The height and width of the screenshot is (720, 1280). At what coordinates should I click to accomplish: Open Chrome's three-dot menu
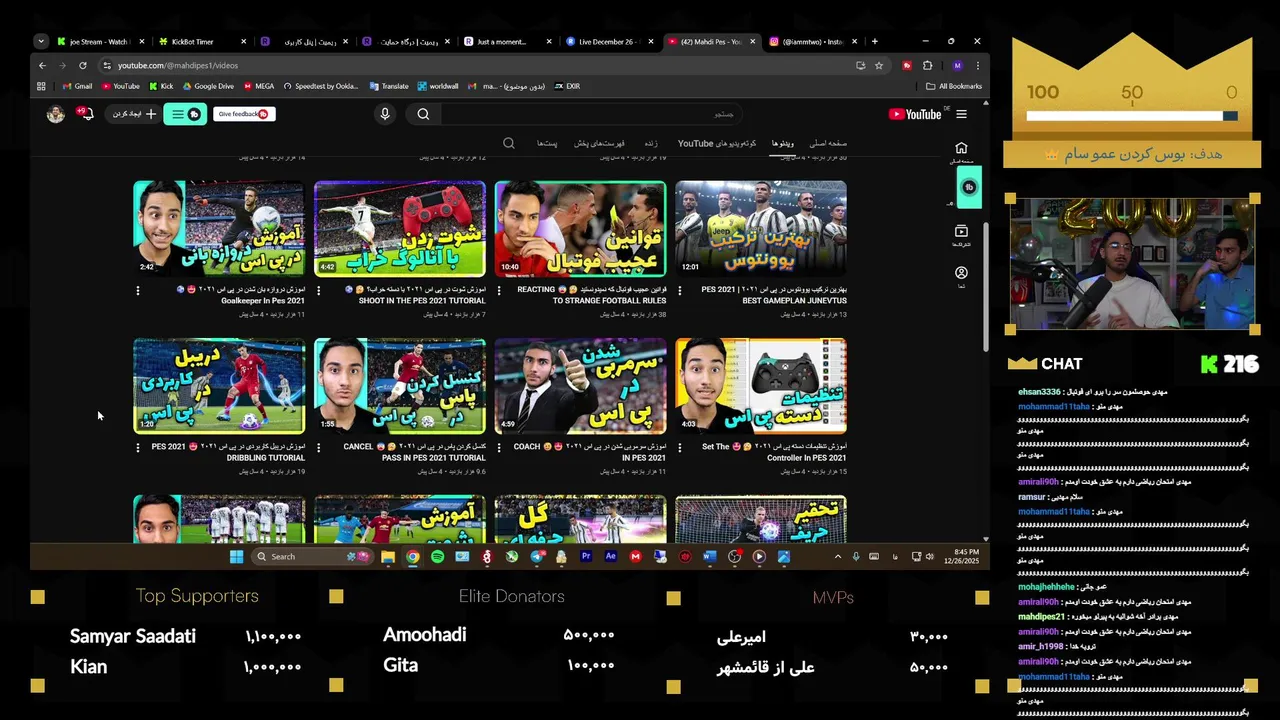click(x=977, y=65)
